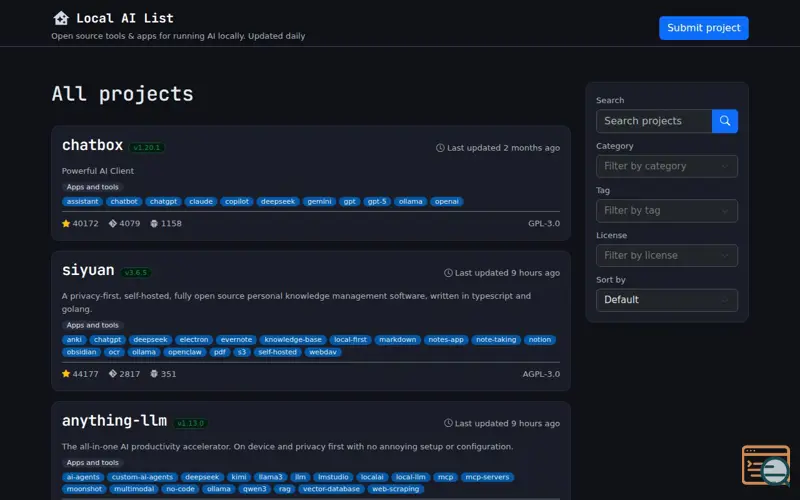Click Apps and tools category on anything-llm
This screenshot has width=800, height=500.
tap(92, 463)
